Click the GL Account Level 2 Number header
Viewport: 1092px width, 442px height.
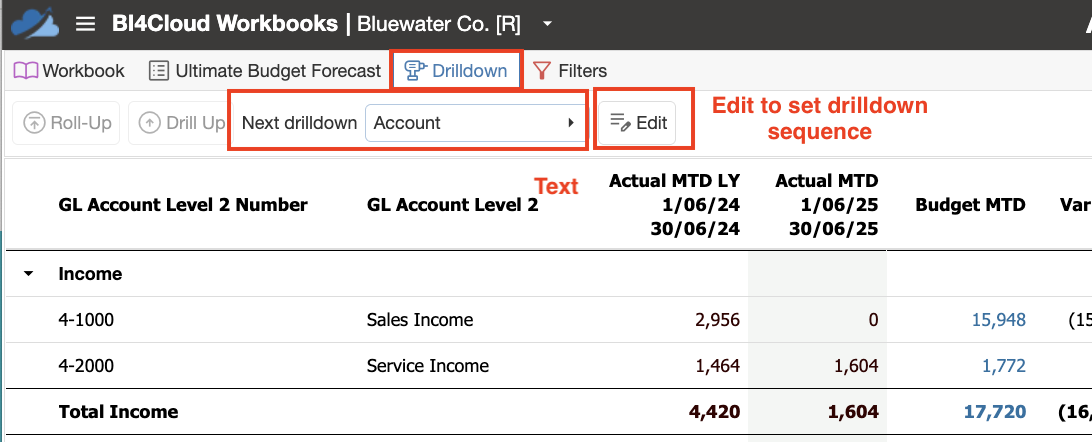pos(182,205)
